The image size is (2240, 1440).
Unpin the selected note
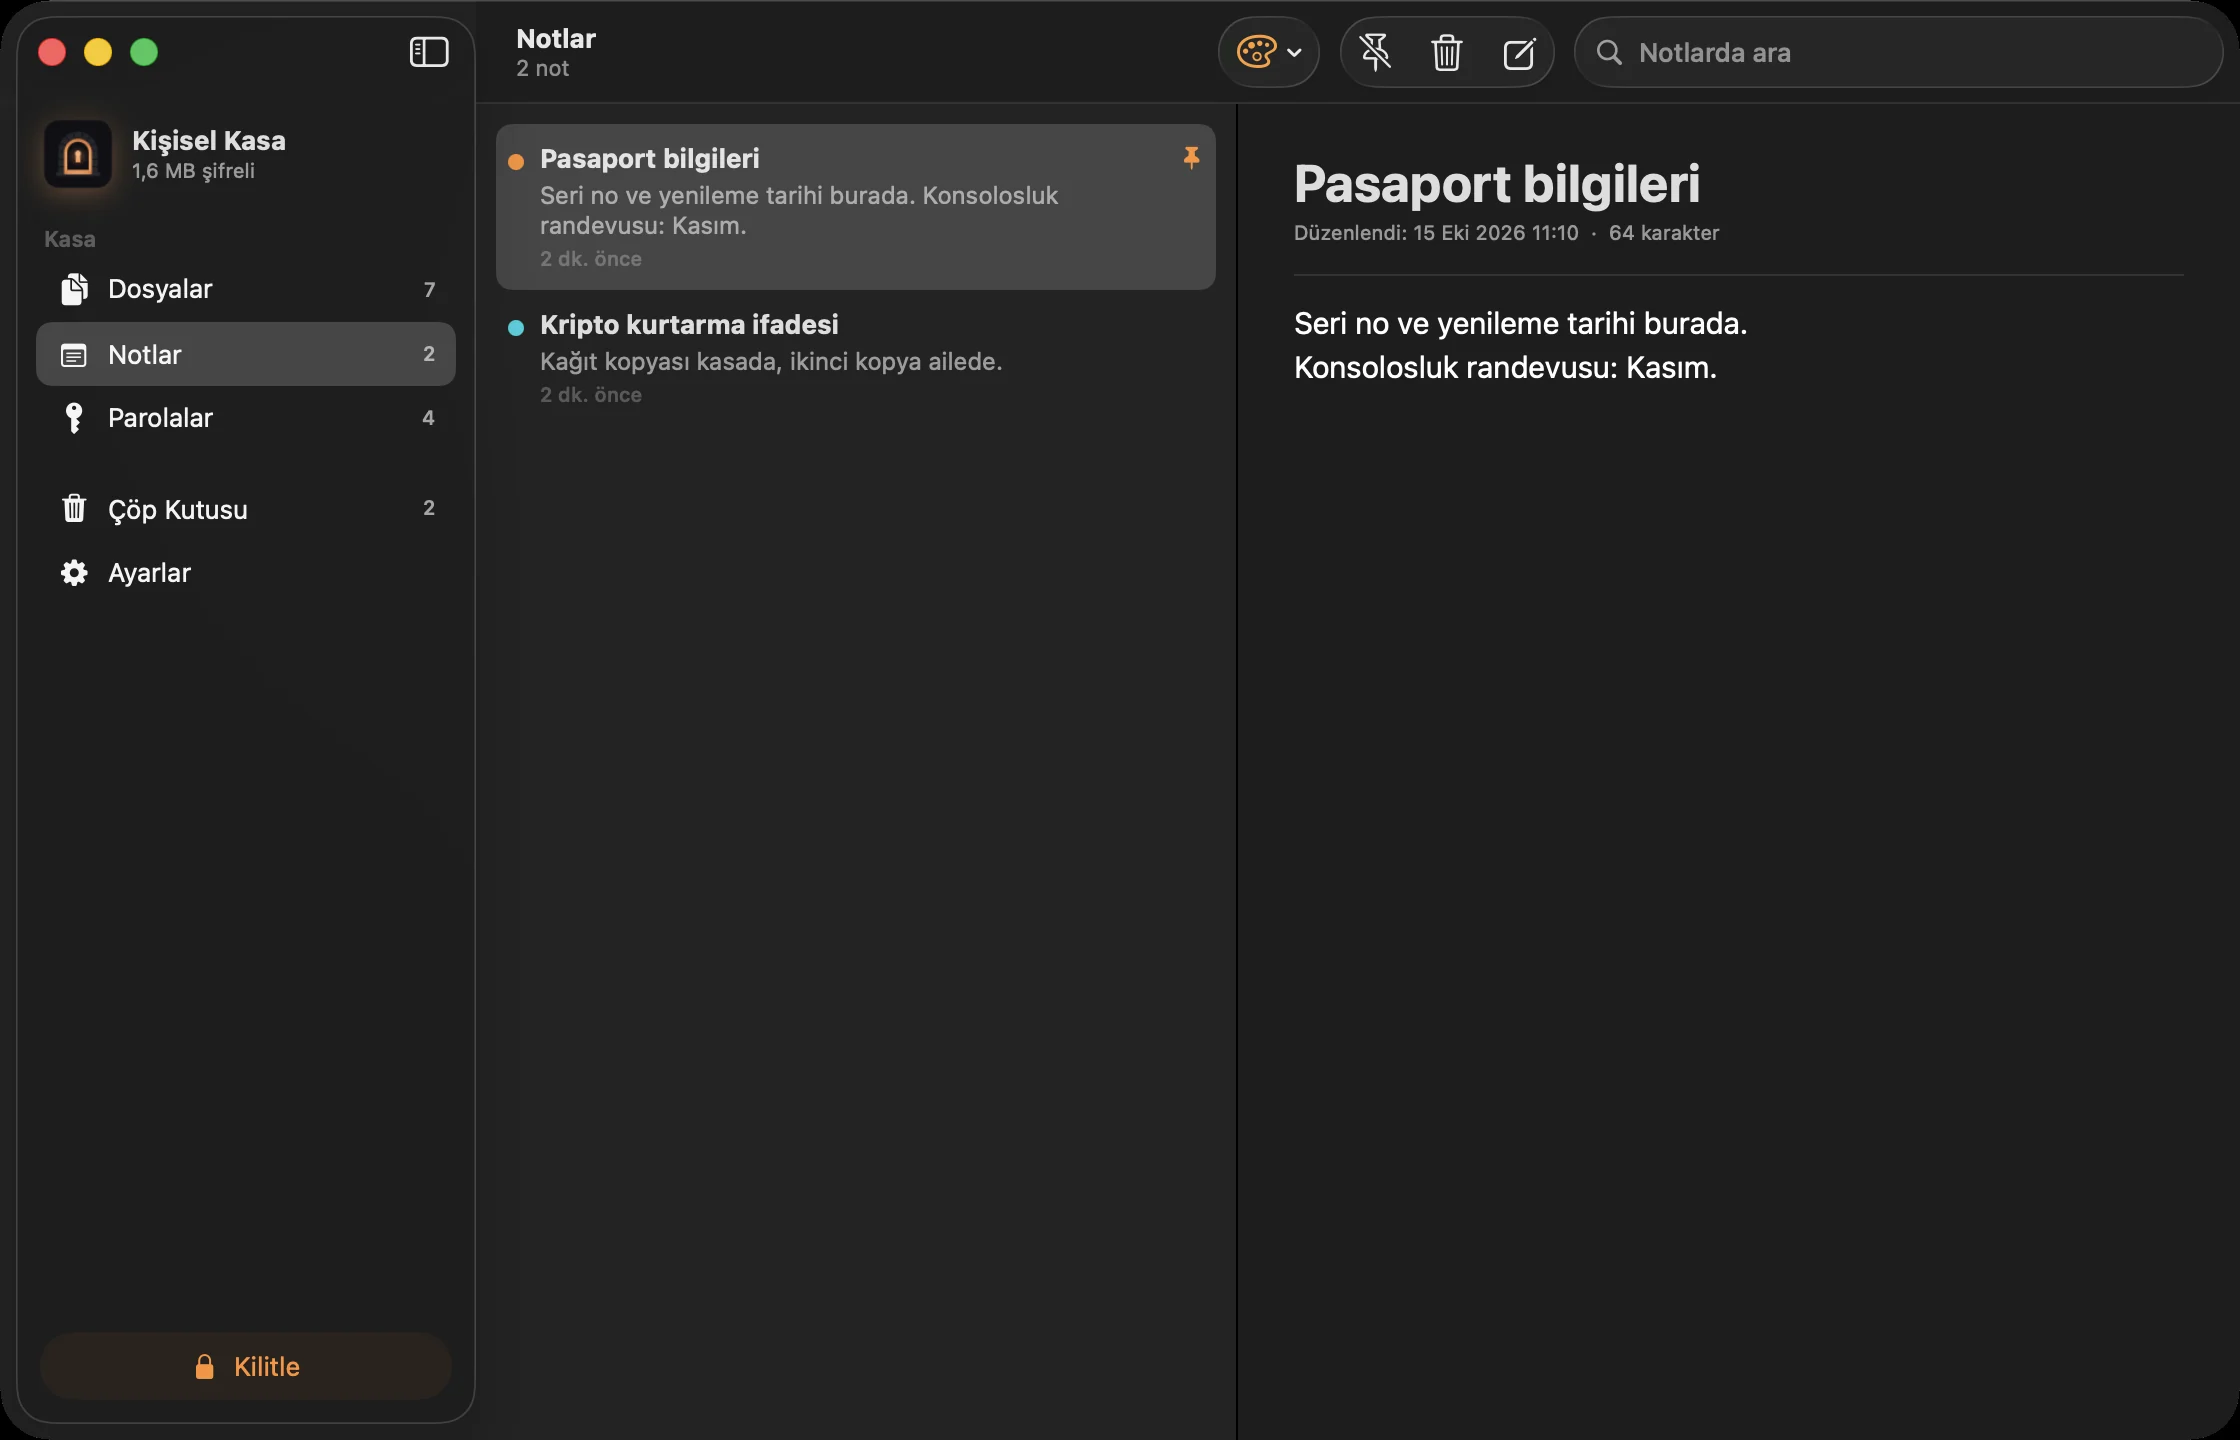(x=1376, y=52)
